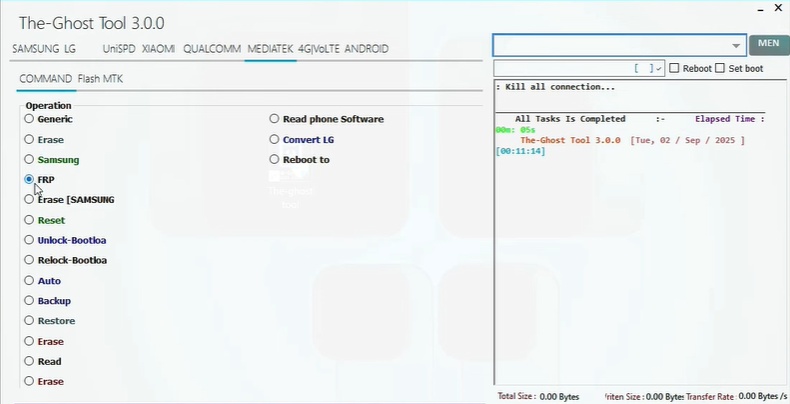This screenshot has width=790, height=404.
Task: Focus the large top combo box field
Action: pyautogui.click(x=619, y=46)
